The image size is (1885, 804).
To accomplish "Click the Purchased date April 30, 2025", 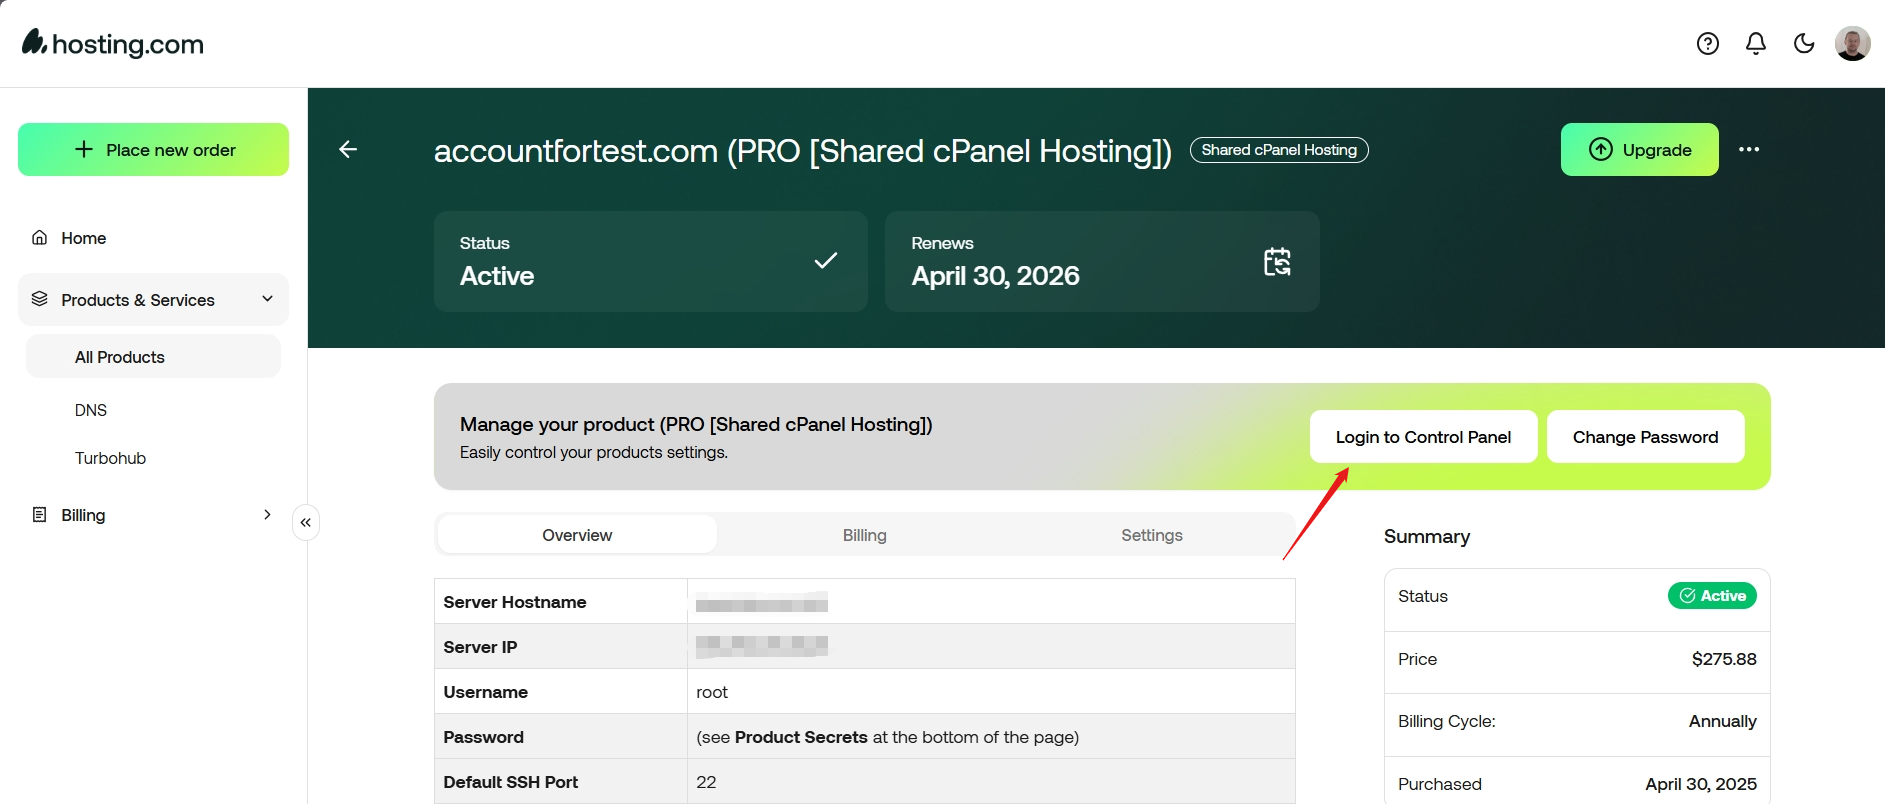I will [x=1701, y=784].
